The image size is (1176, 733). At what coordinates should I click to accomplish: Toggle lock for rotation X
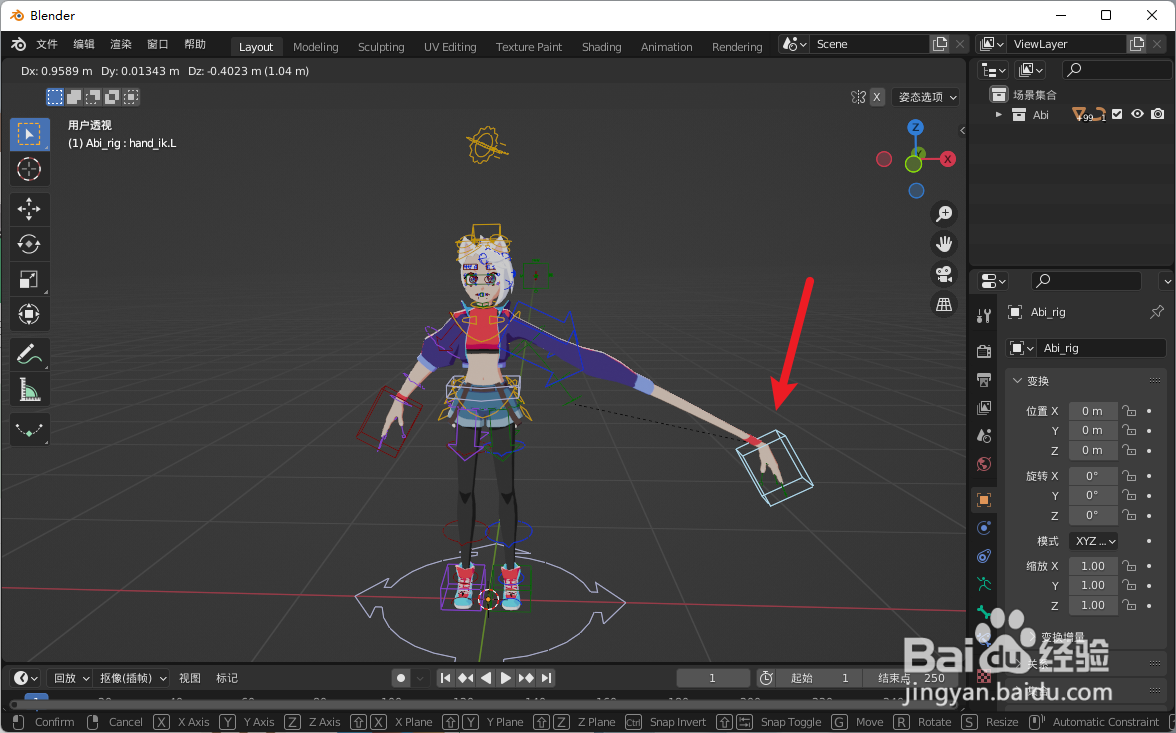1129,476
